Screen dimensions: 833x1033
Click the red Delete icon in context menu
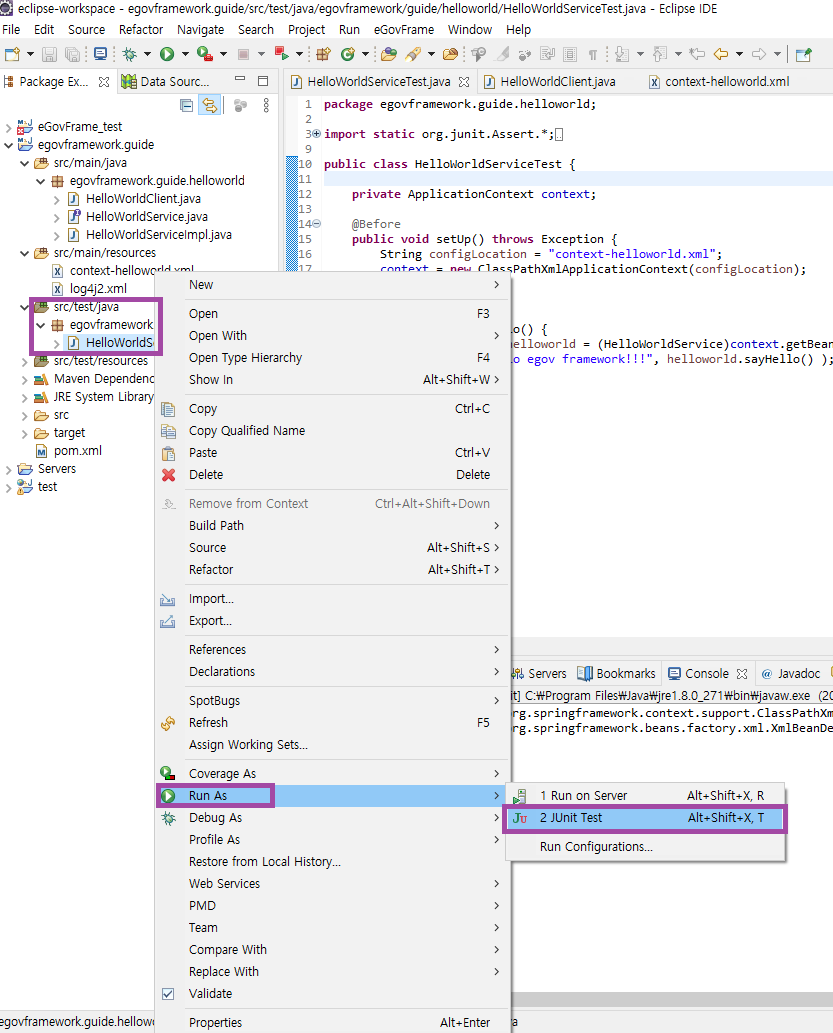(169, 475)
